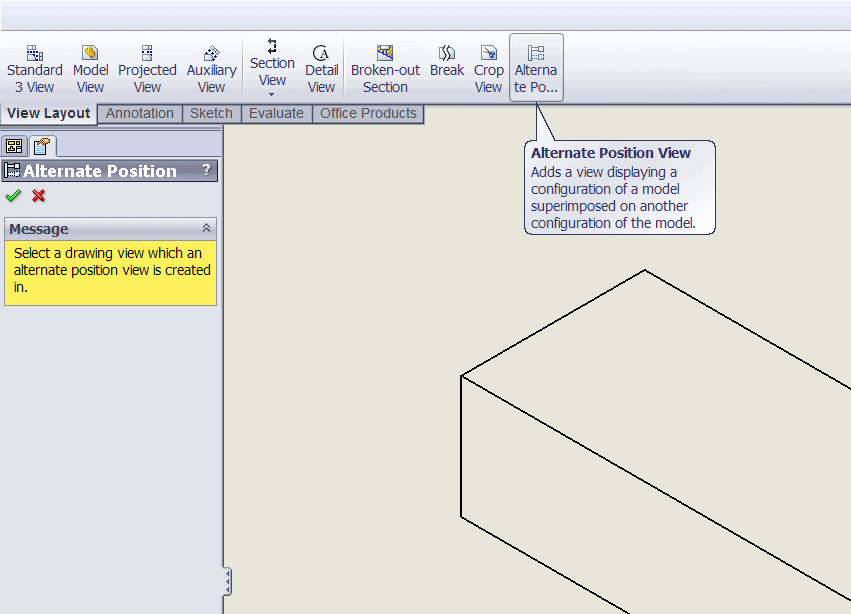Insert a Projected View
Screen dimensions: 851x614
147,68
